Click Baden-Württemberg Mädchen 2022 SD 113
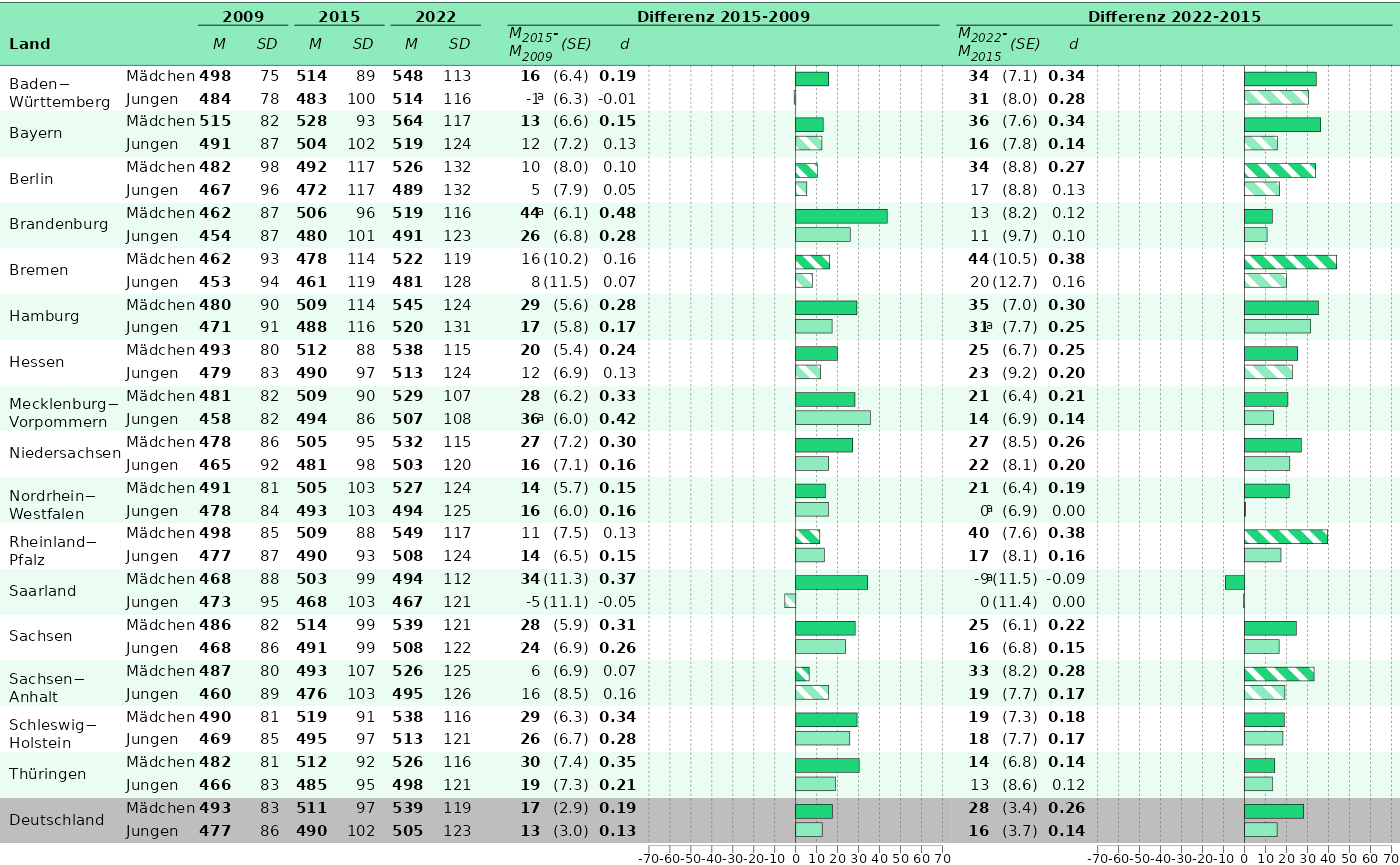 457,76
